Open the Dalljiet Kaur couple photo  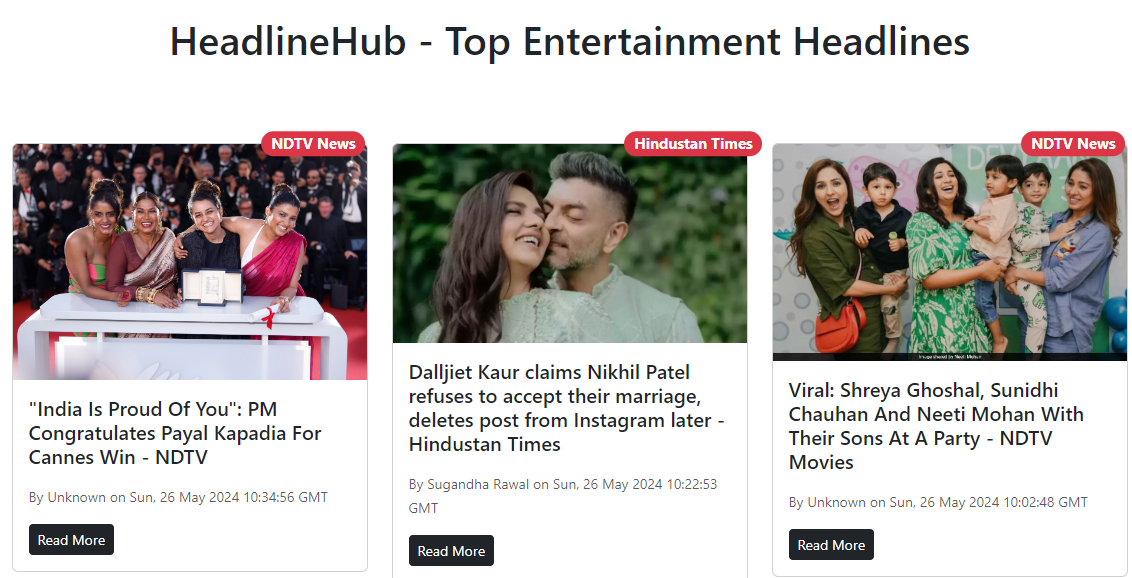point(570,243)
